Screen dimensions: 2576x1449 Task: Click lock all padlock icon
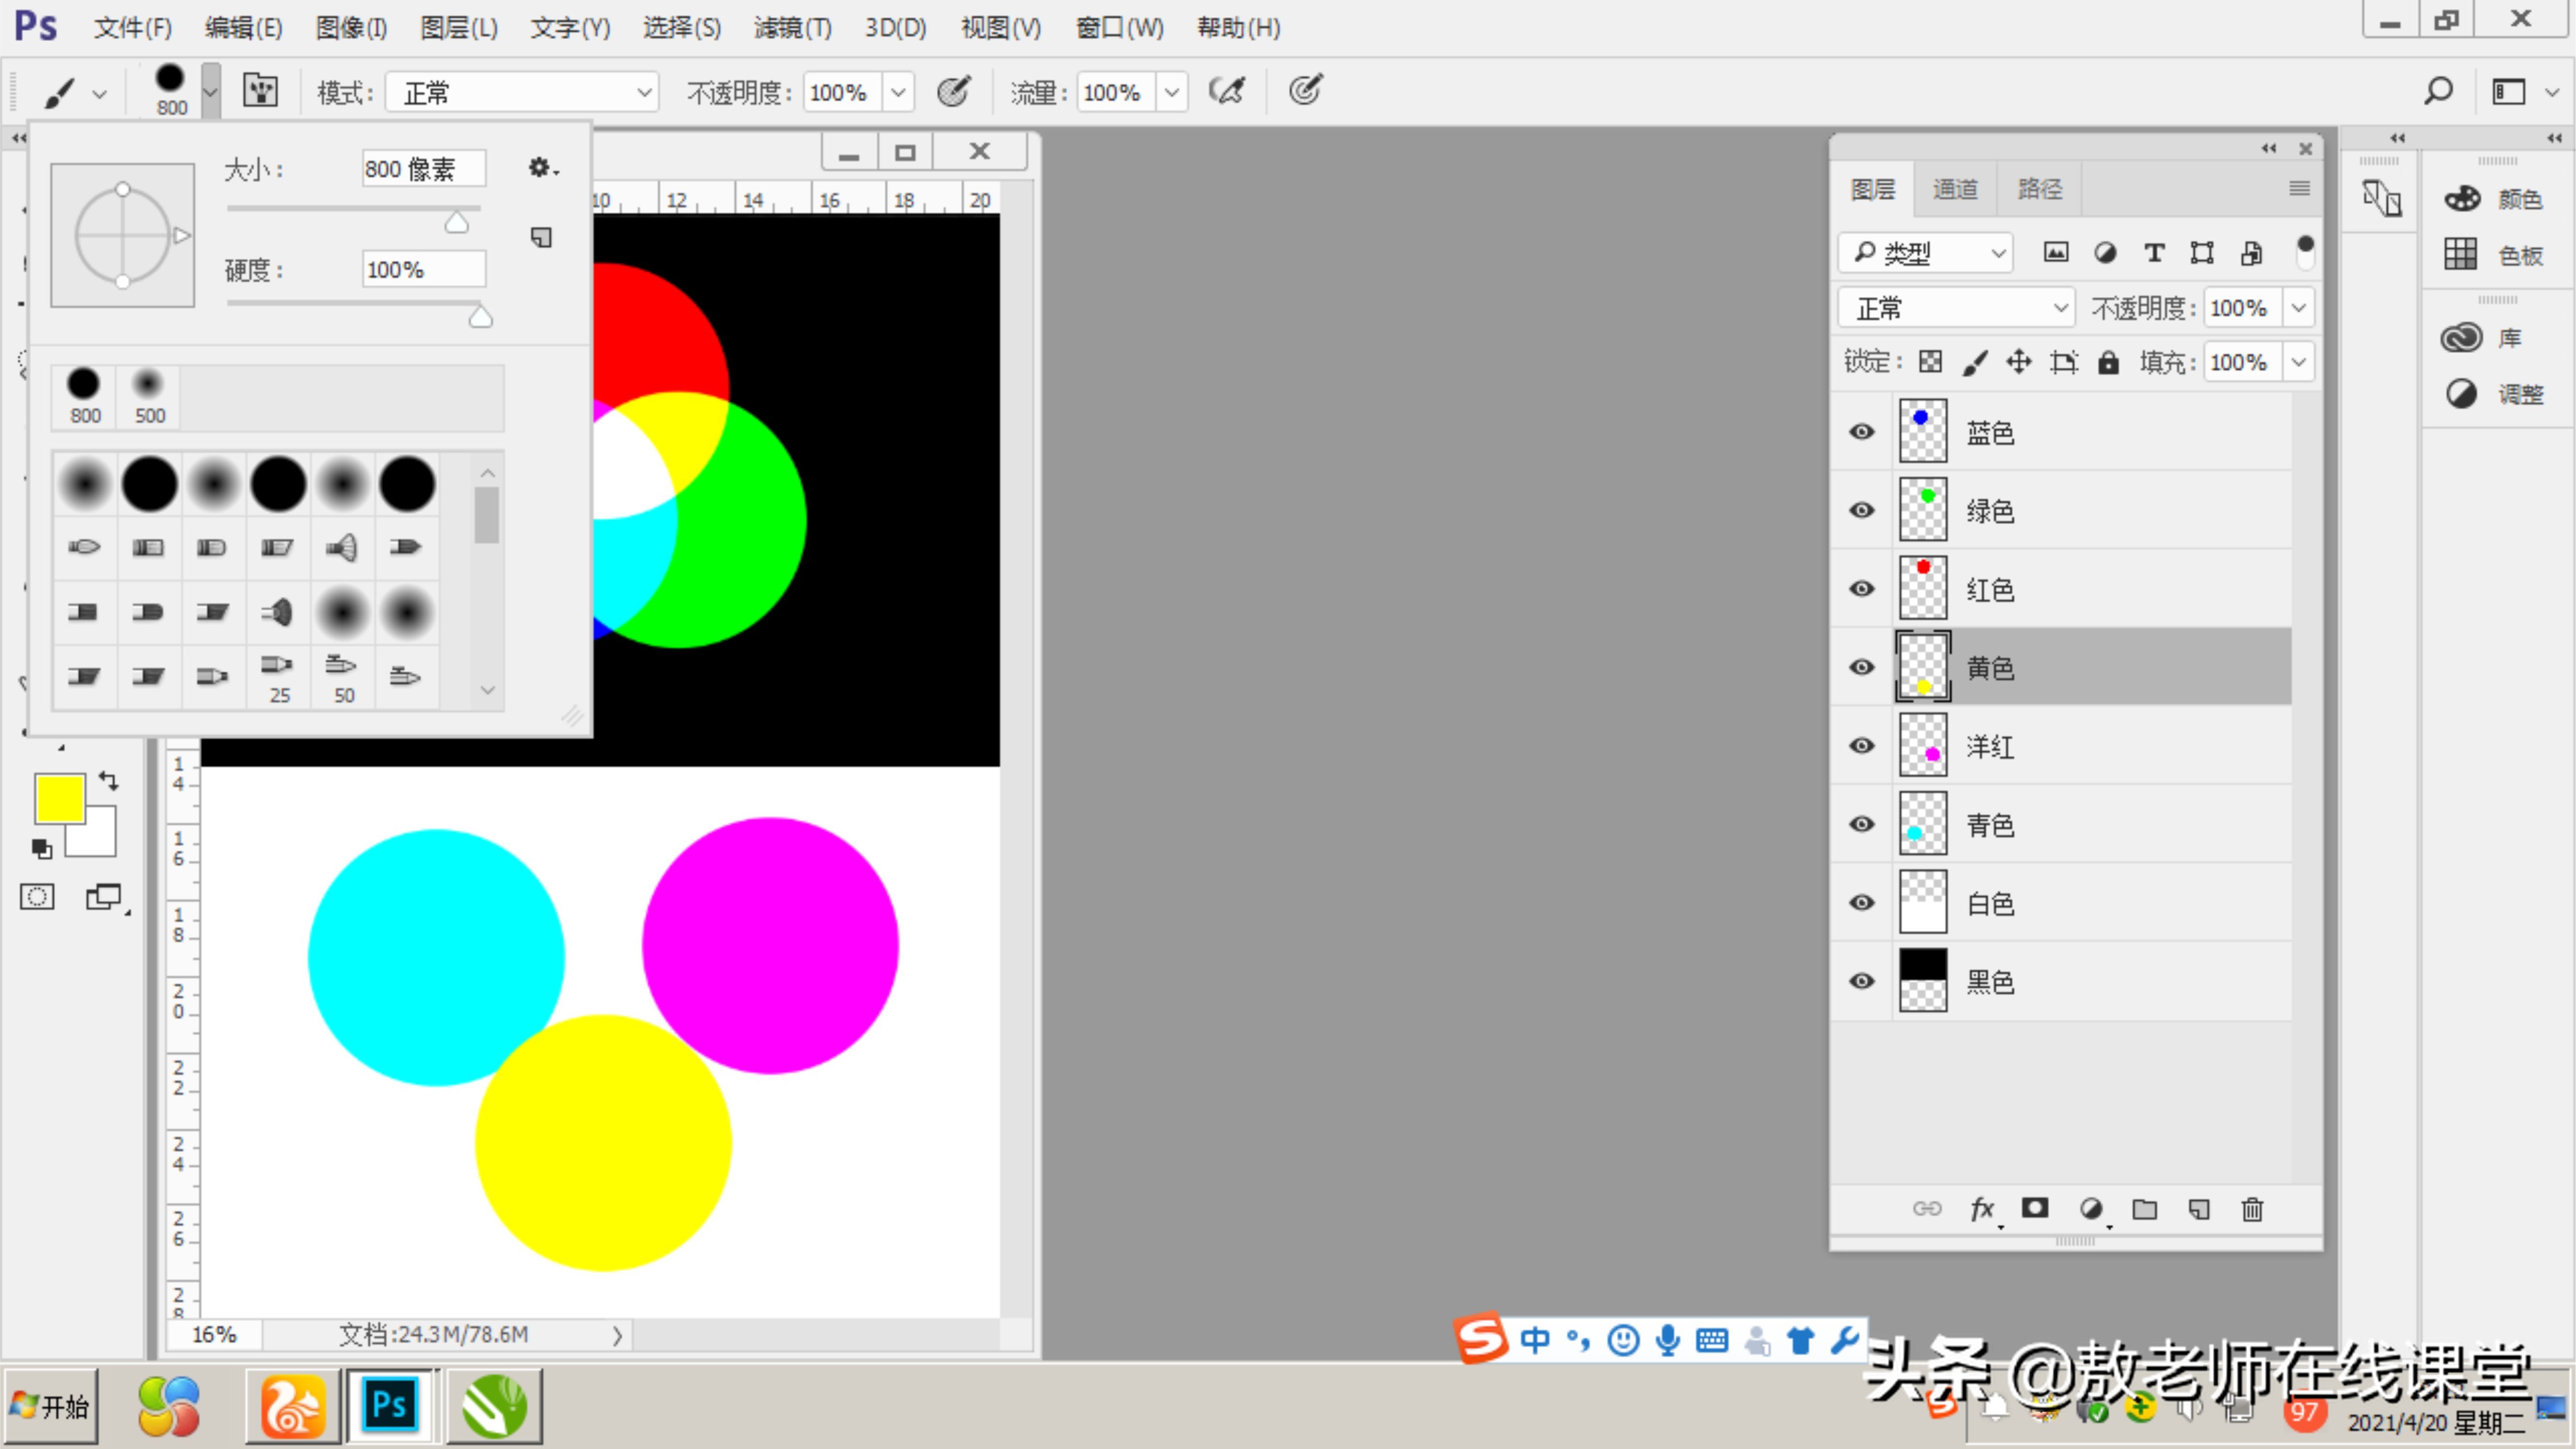coord(2108,362)
